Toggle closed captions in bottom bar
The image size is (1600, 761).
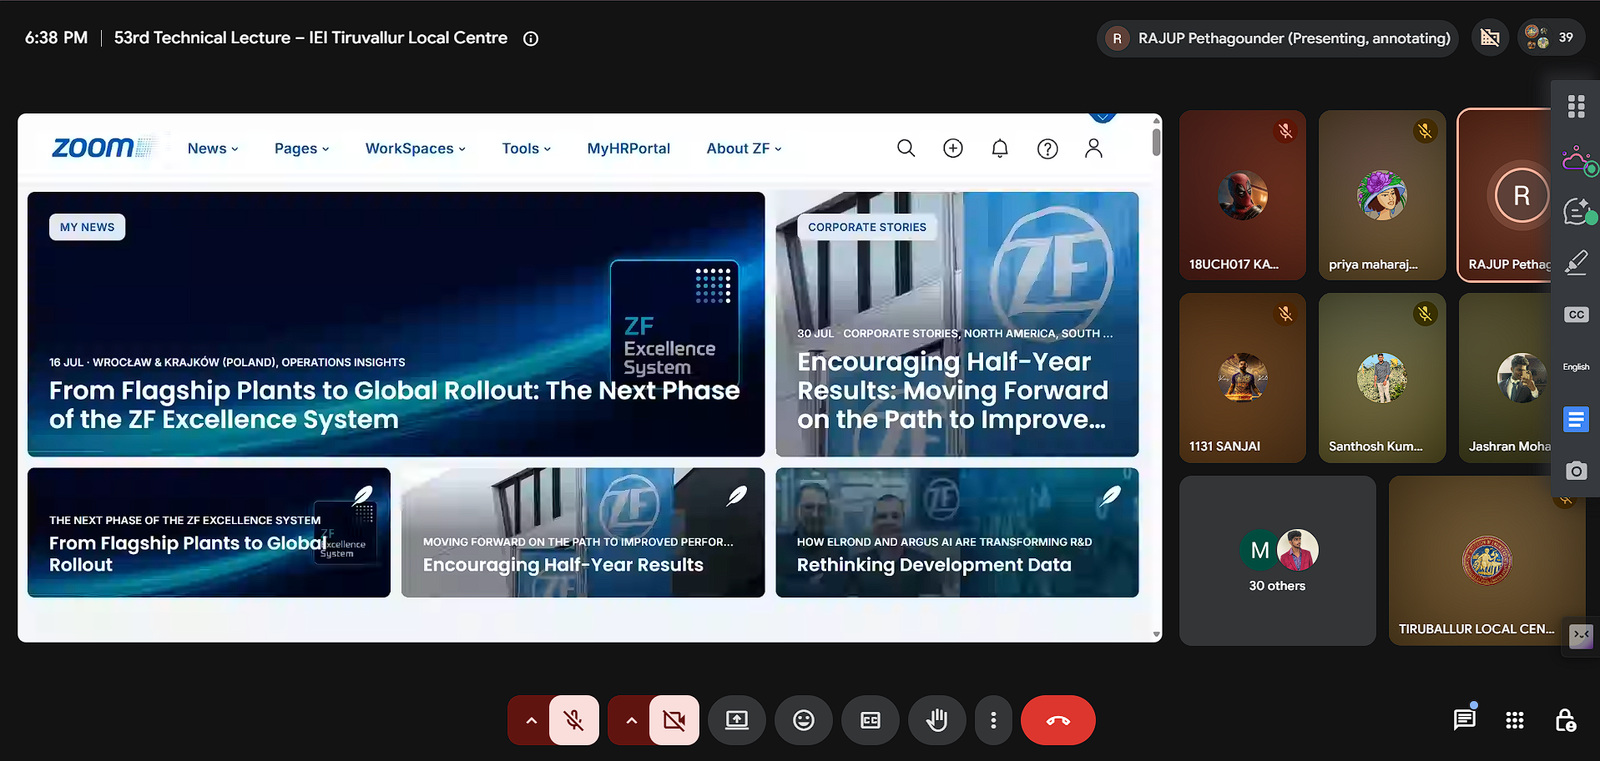click(870, 720)
